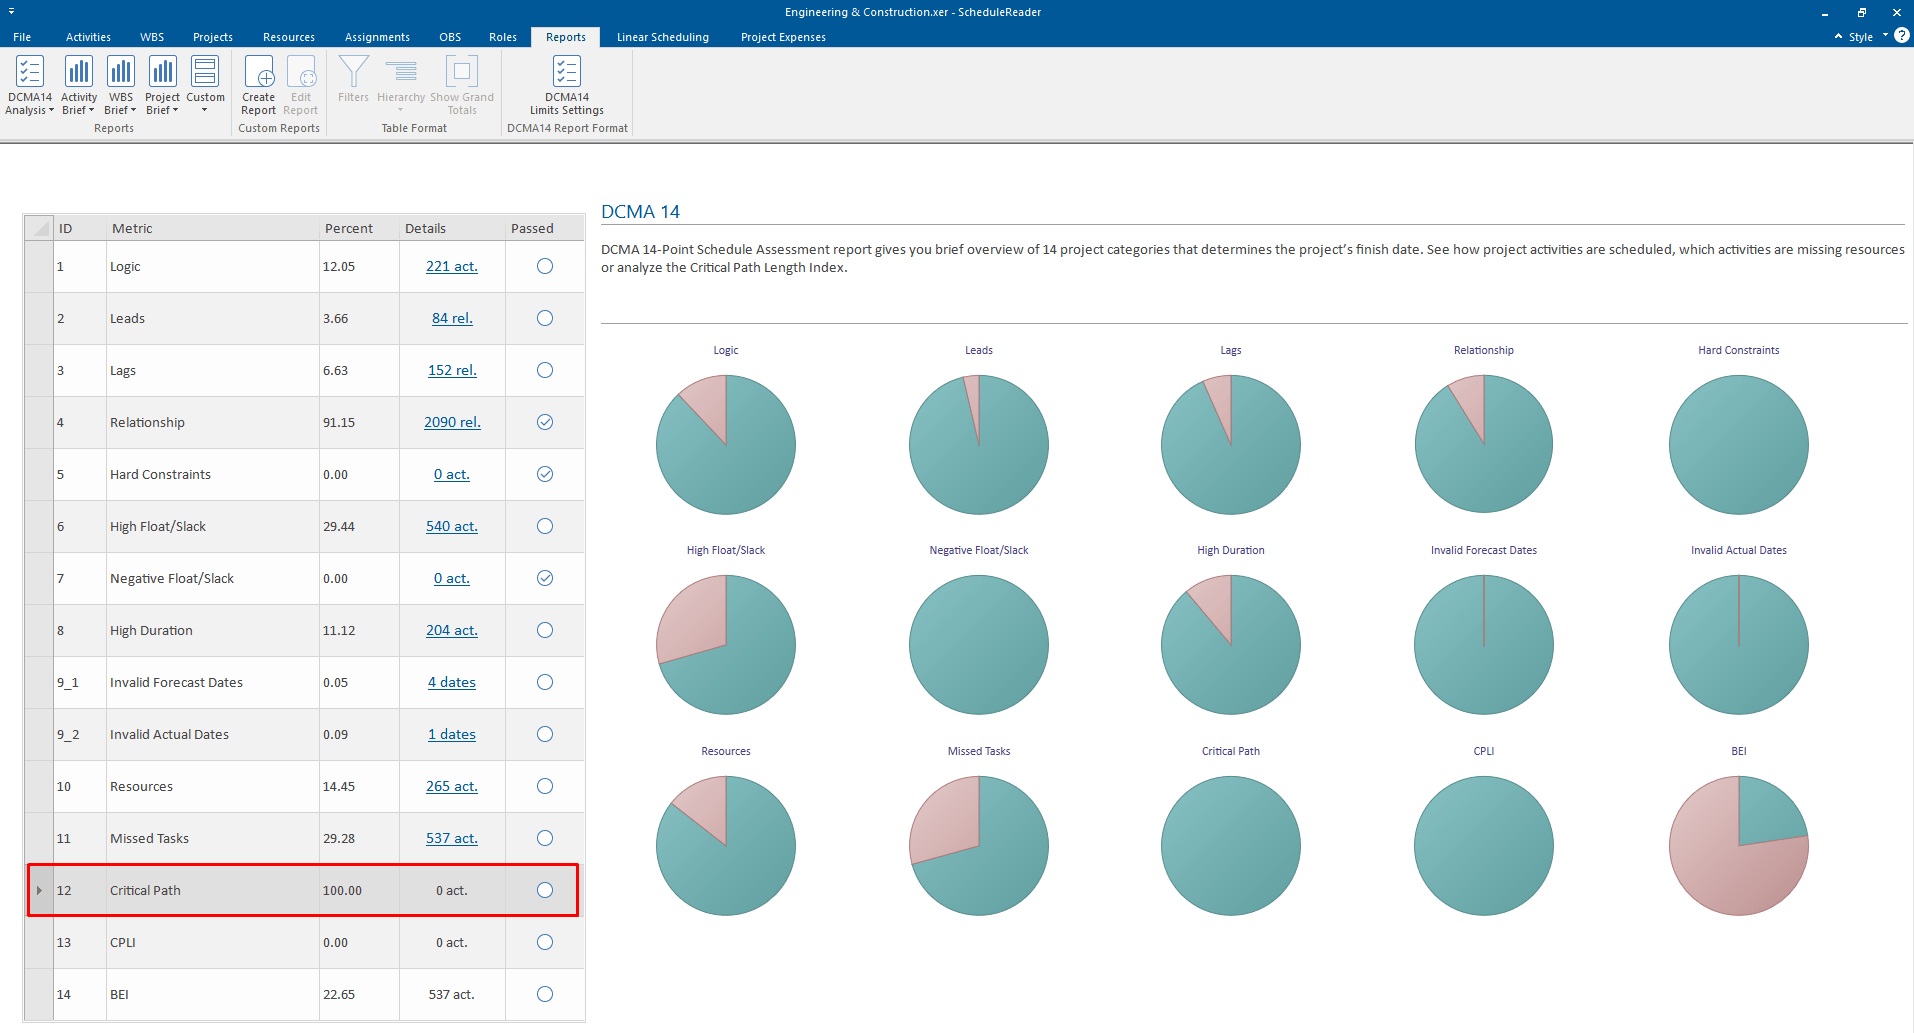The width and height of the screenshot is (1914, 1033).
Task: Click the Logic pie chart
Action: pyautogui.click(x=726, y=444)
